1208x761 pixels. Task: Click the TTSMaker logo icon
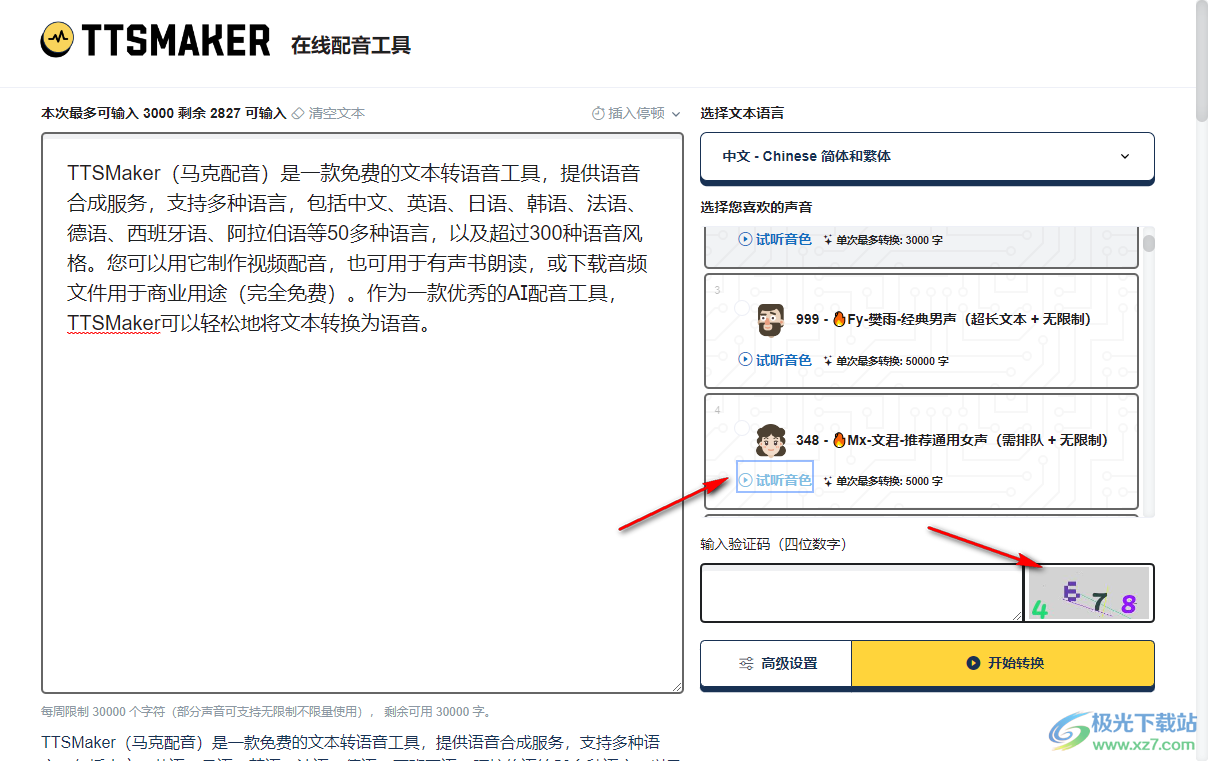tap(57, 40)
